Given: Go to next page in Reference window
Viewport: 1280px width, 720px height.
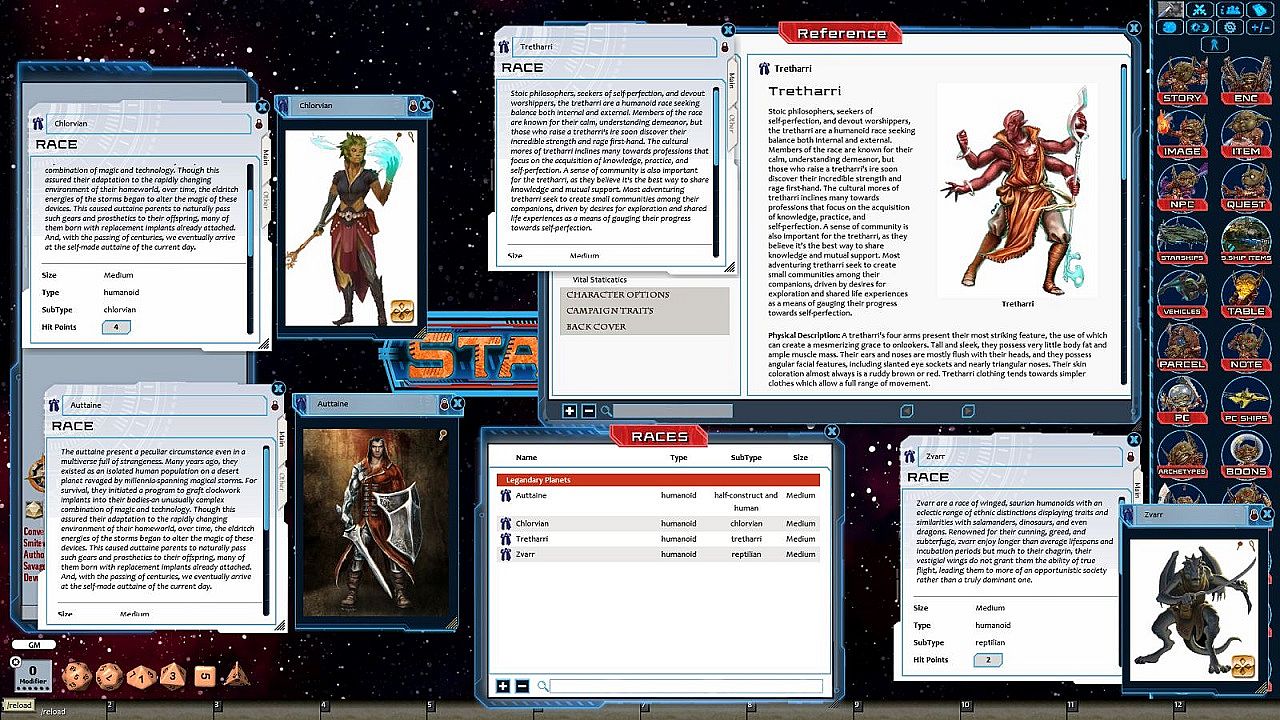Looking at the screenshot, I should point(968,411).
